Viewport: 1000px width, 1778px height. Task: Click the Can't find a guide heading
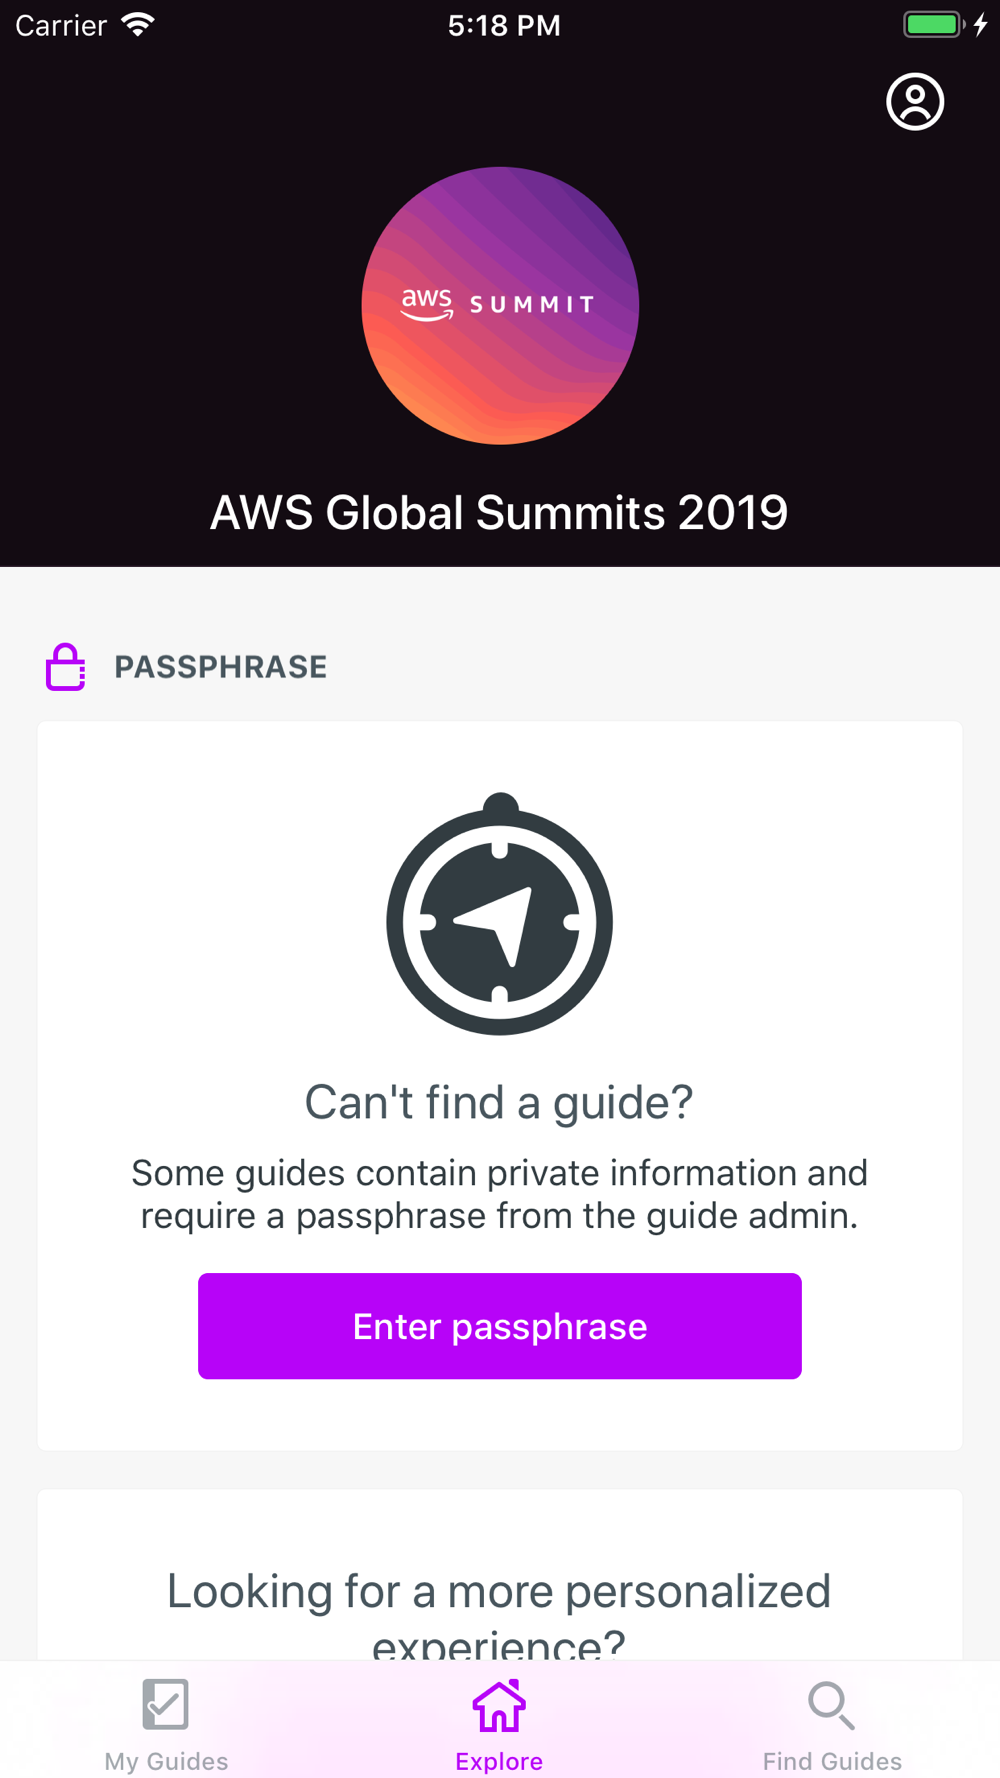(x=499, y=1102)
